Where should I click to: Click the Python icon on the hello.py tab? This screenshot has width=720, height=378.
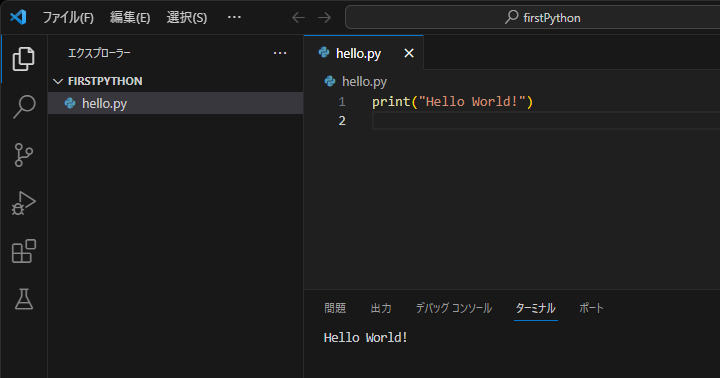(324, 53)
